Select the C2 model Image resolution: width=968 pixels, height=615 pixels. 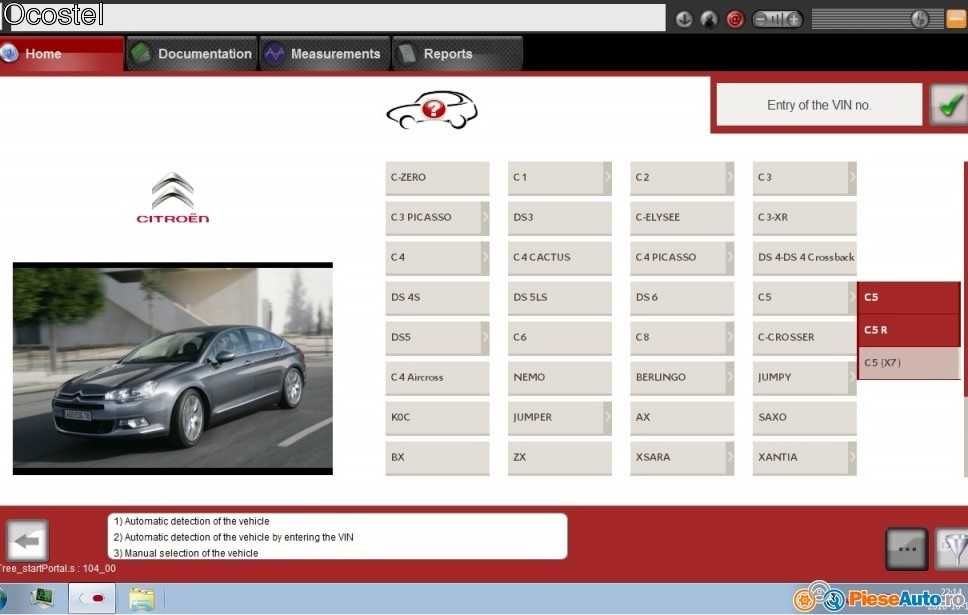pos(677,178)
